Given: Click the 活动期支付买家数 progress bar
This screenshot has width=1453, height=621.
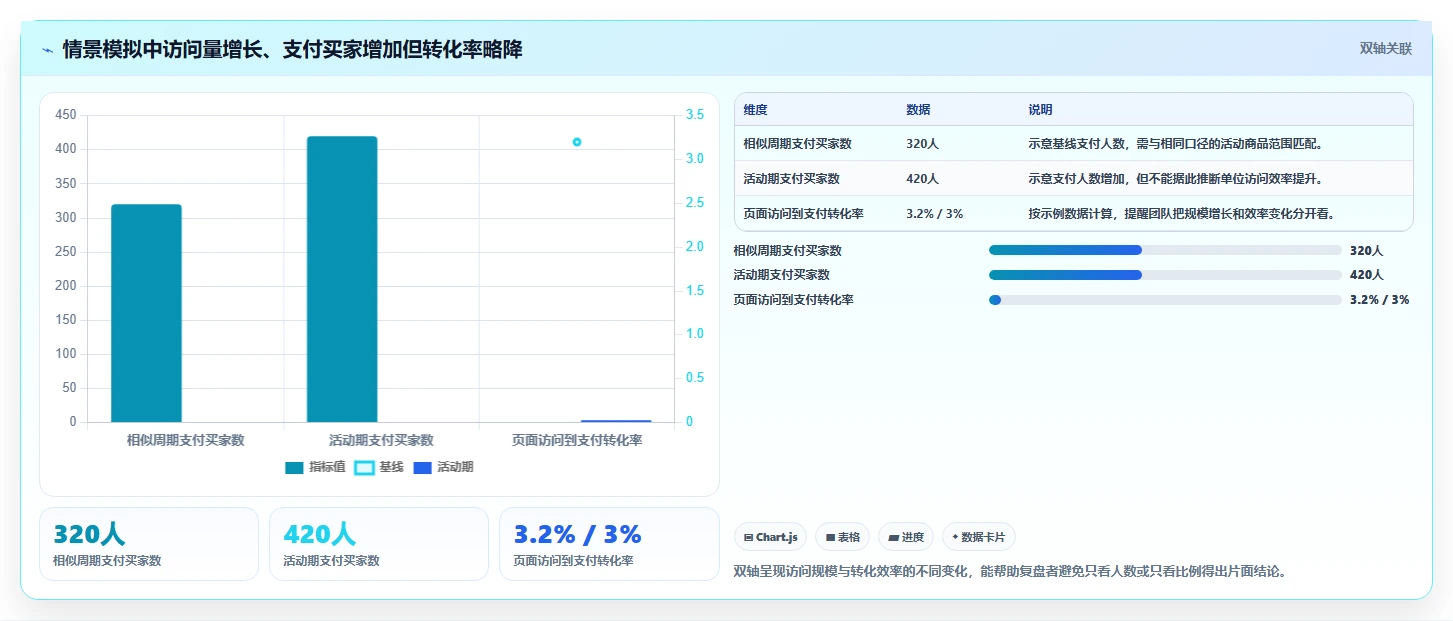Looking at the screenshot, I should (1165, 275).
